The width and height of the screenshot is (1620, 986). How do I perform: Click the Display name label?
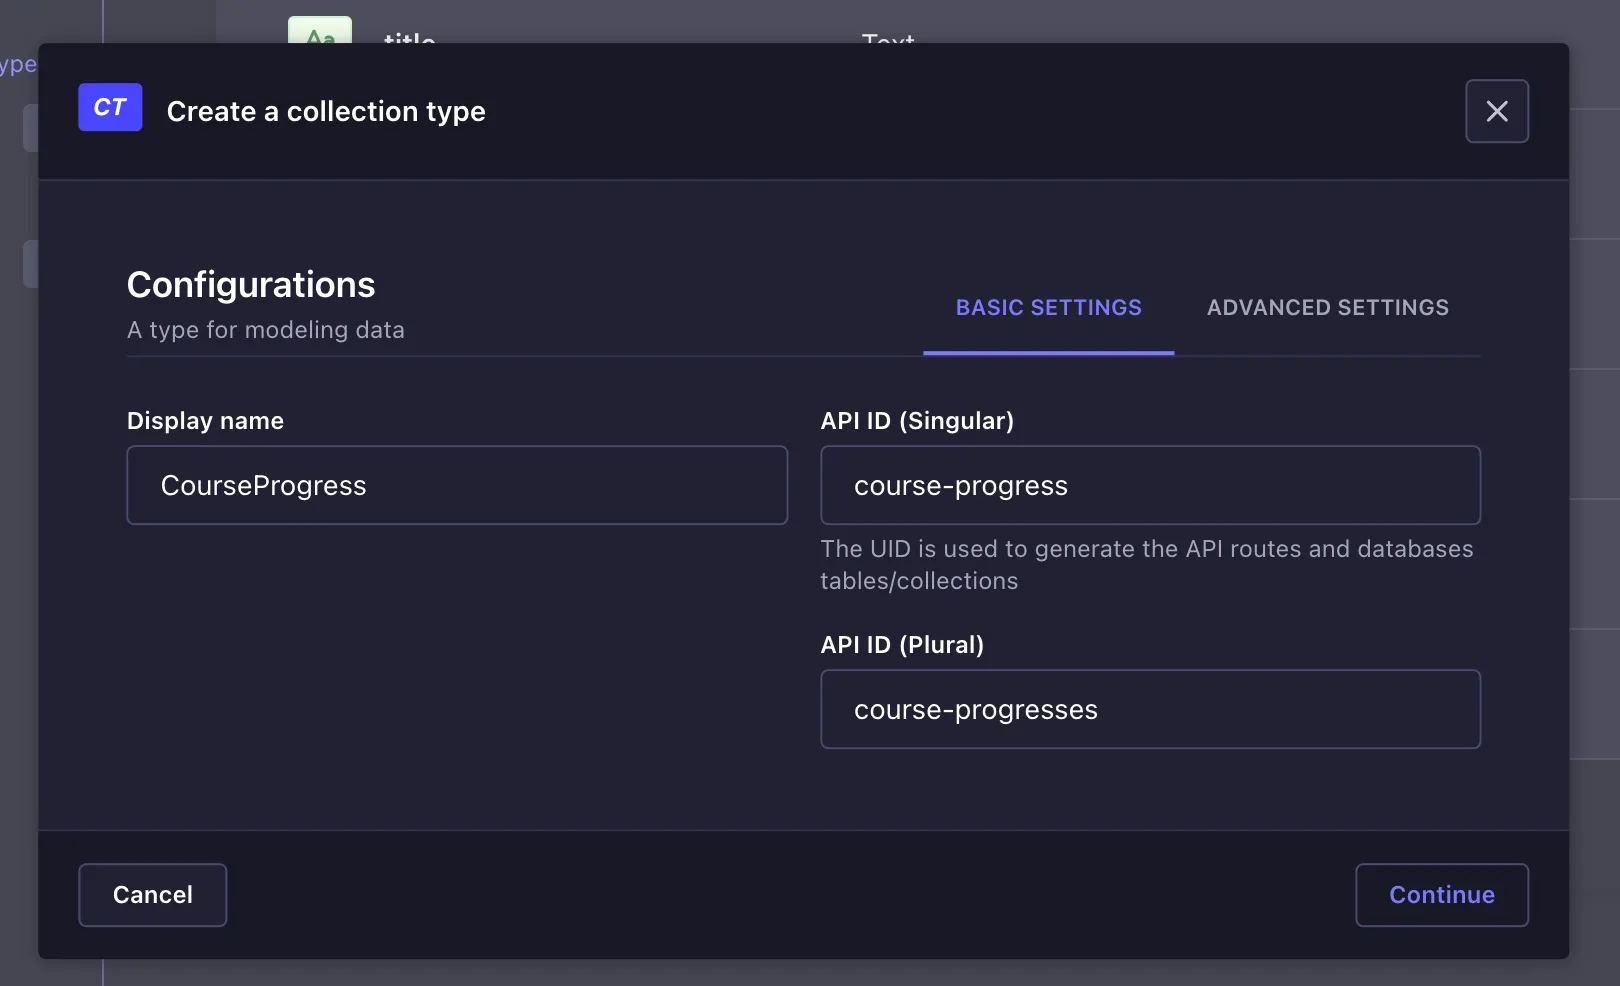tap(205, 421)
